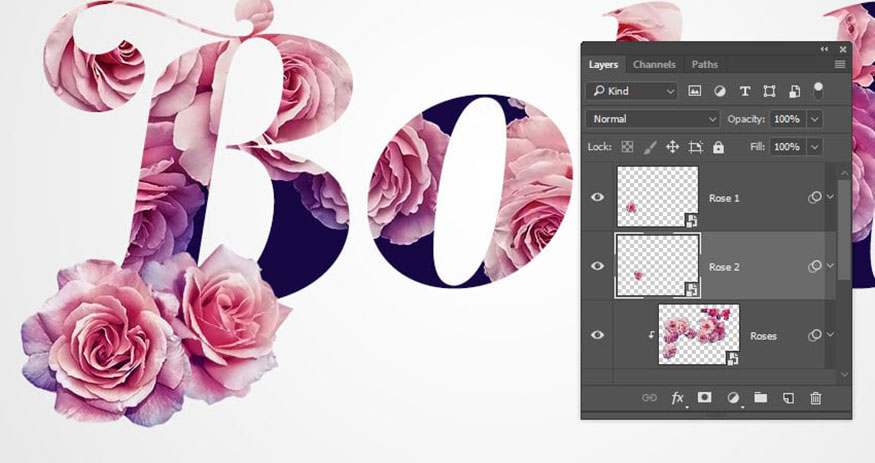Screen dimensions: 875x463
Task: Collapse the panel with double arrows
Action: [824, 49]
